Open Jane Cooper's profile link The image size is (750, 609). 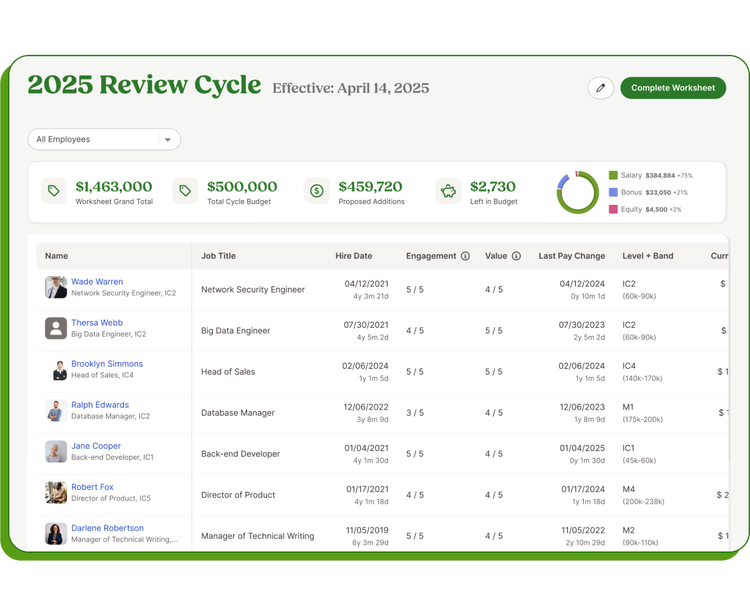(x=96, y=446)
